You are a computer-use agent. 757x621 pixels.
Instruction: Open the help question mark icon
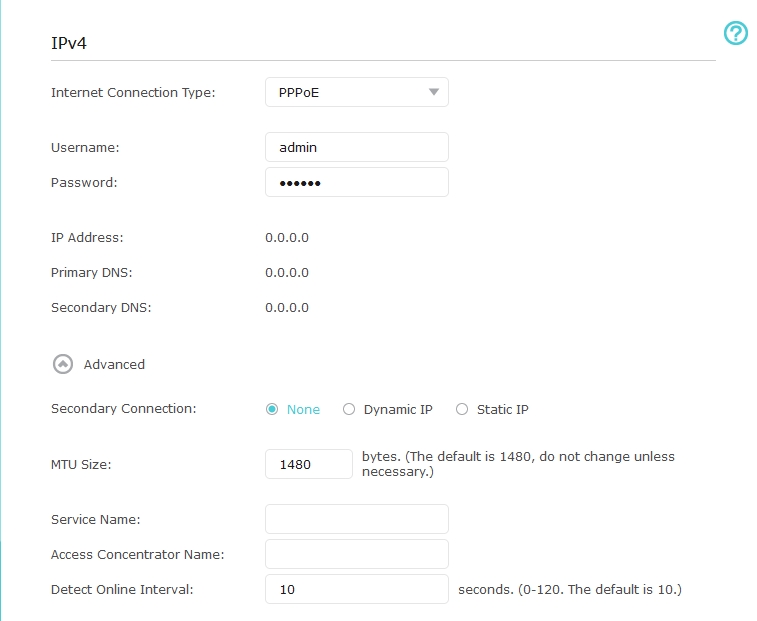point(735,34)
